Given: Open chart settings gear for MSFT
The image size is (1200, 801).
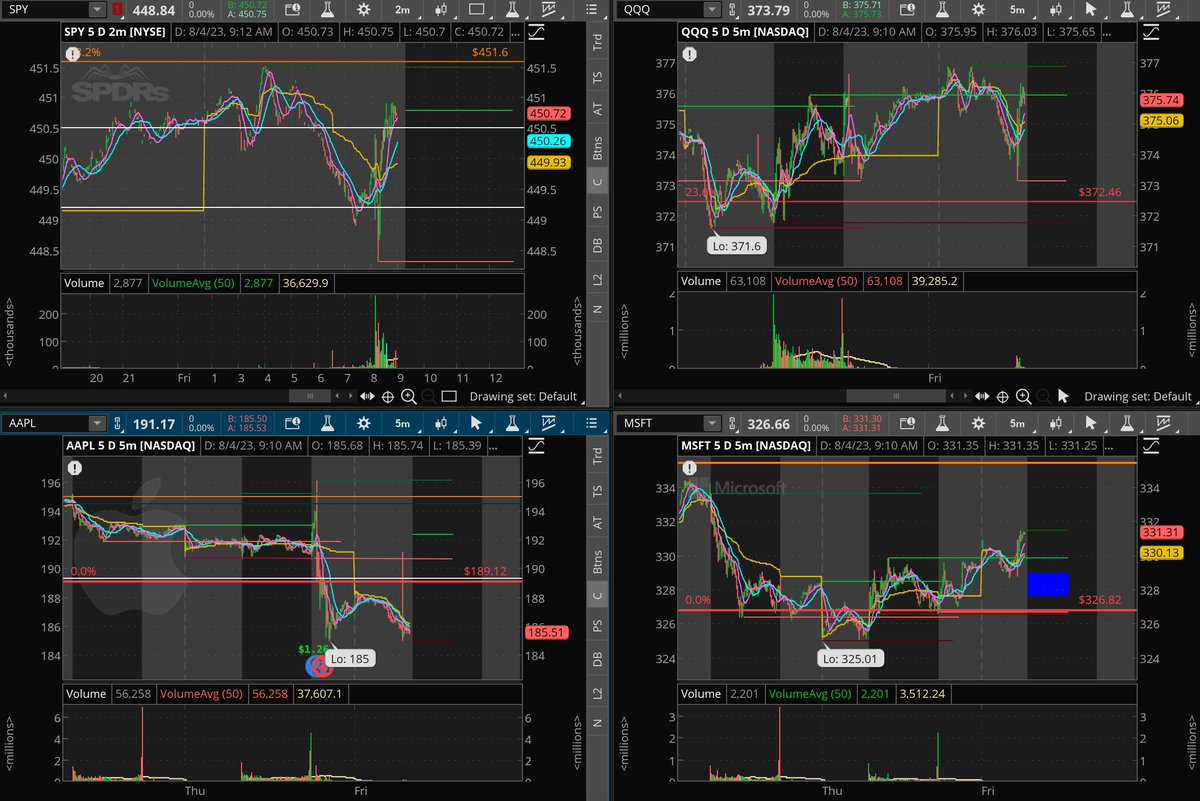Looking at the screenshot, I should pos(977,423).
